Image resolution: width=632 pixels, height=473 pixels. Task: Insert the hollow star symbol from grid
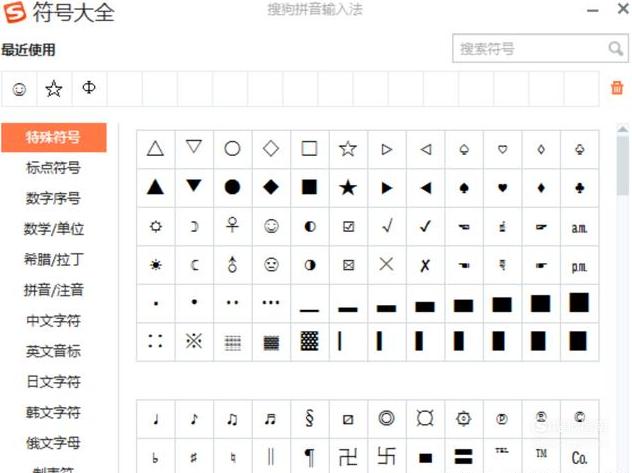[347, 149]
